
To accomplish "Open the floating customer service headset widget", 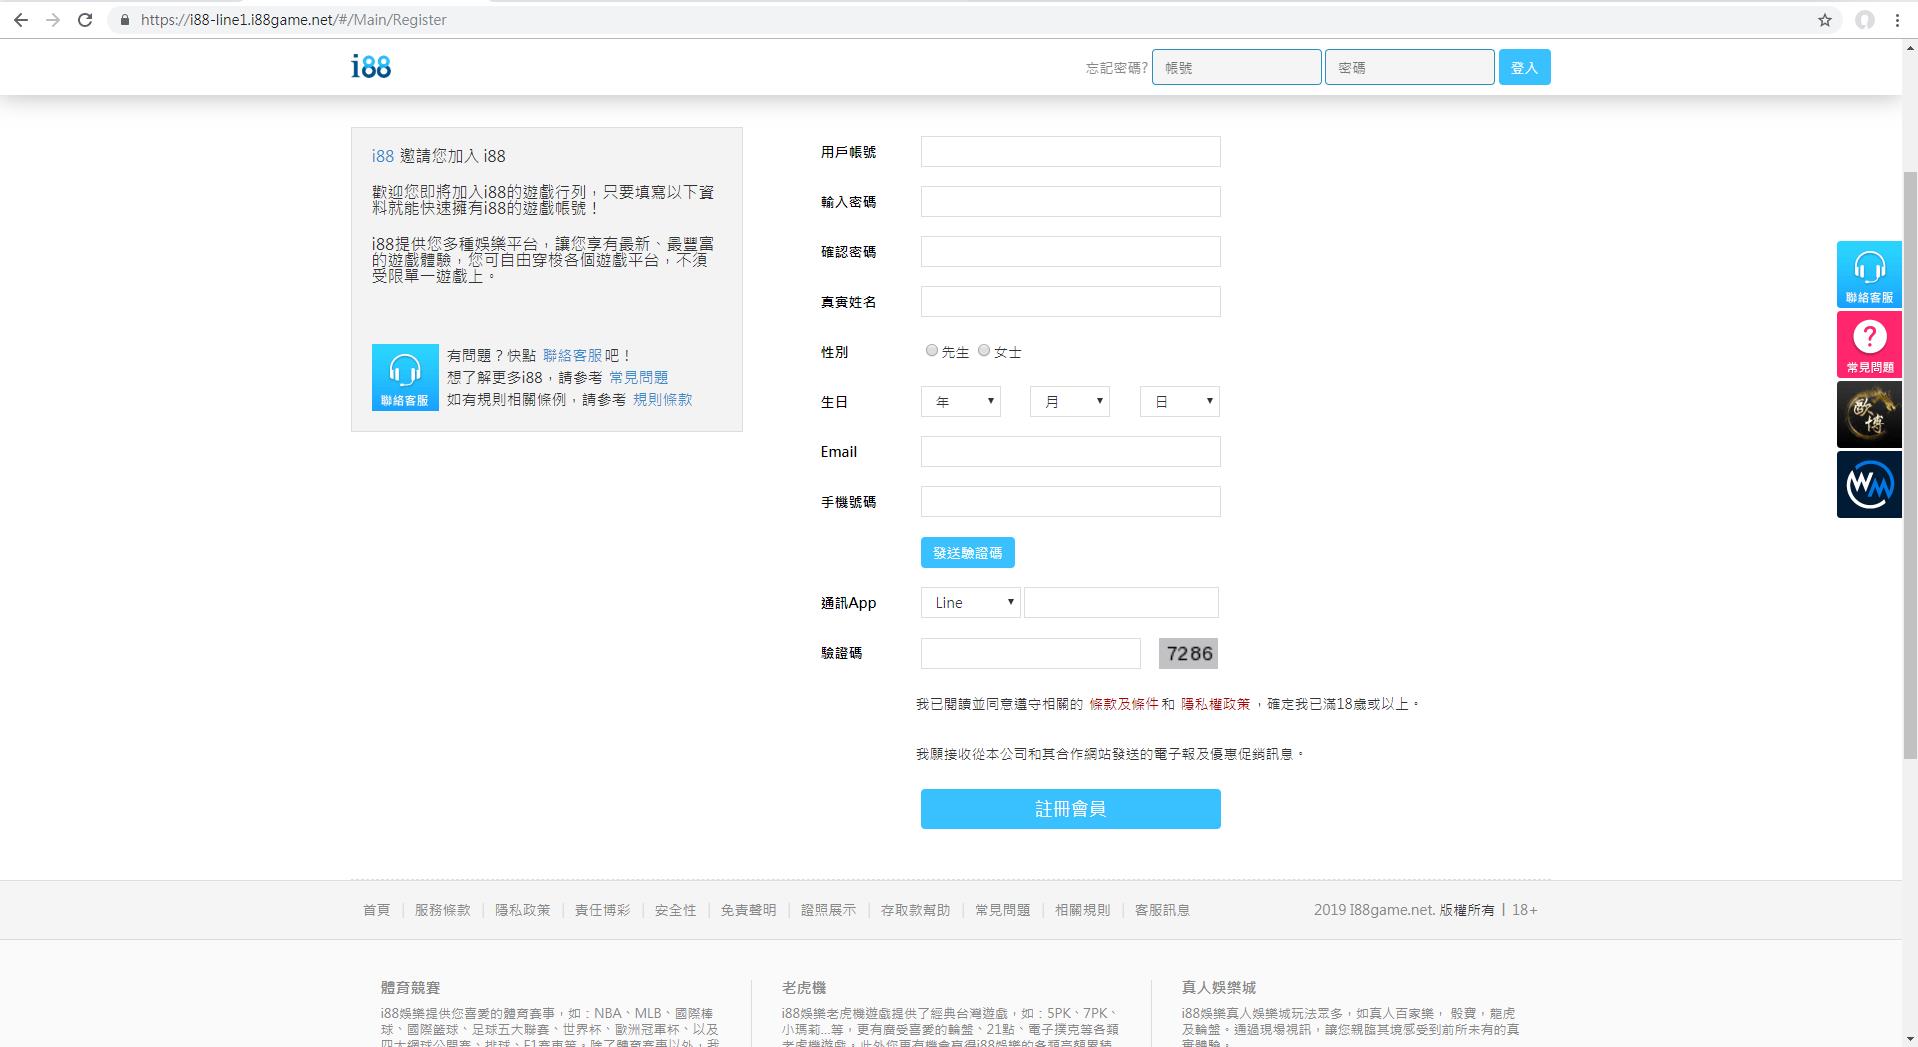I will (x=1868, y=274).
